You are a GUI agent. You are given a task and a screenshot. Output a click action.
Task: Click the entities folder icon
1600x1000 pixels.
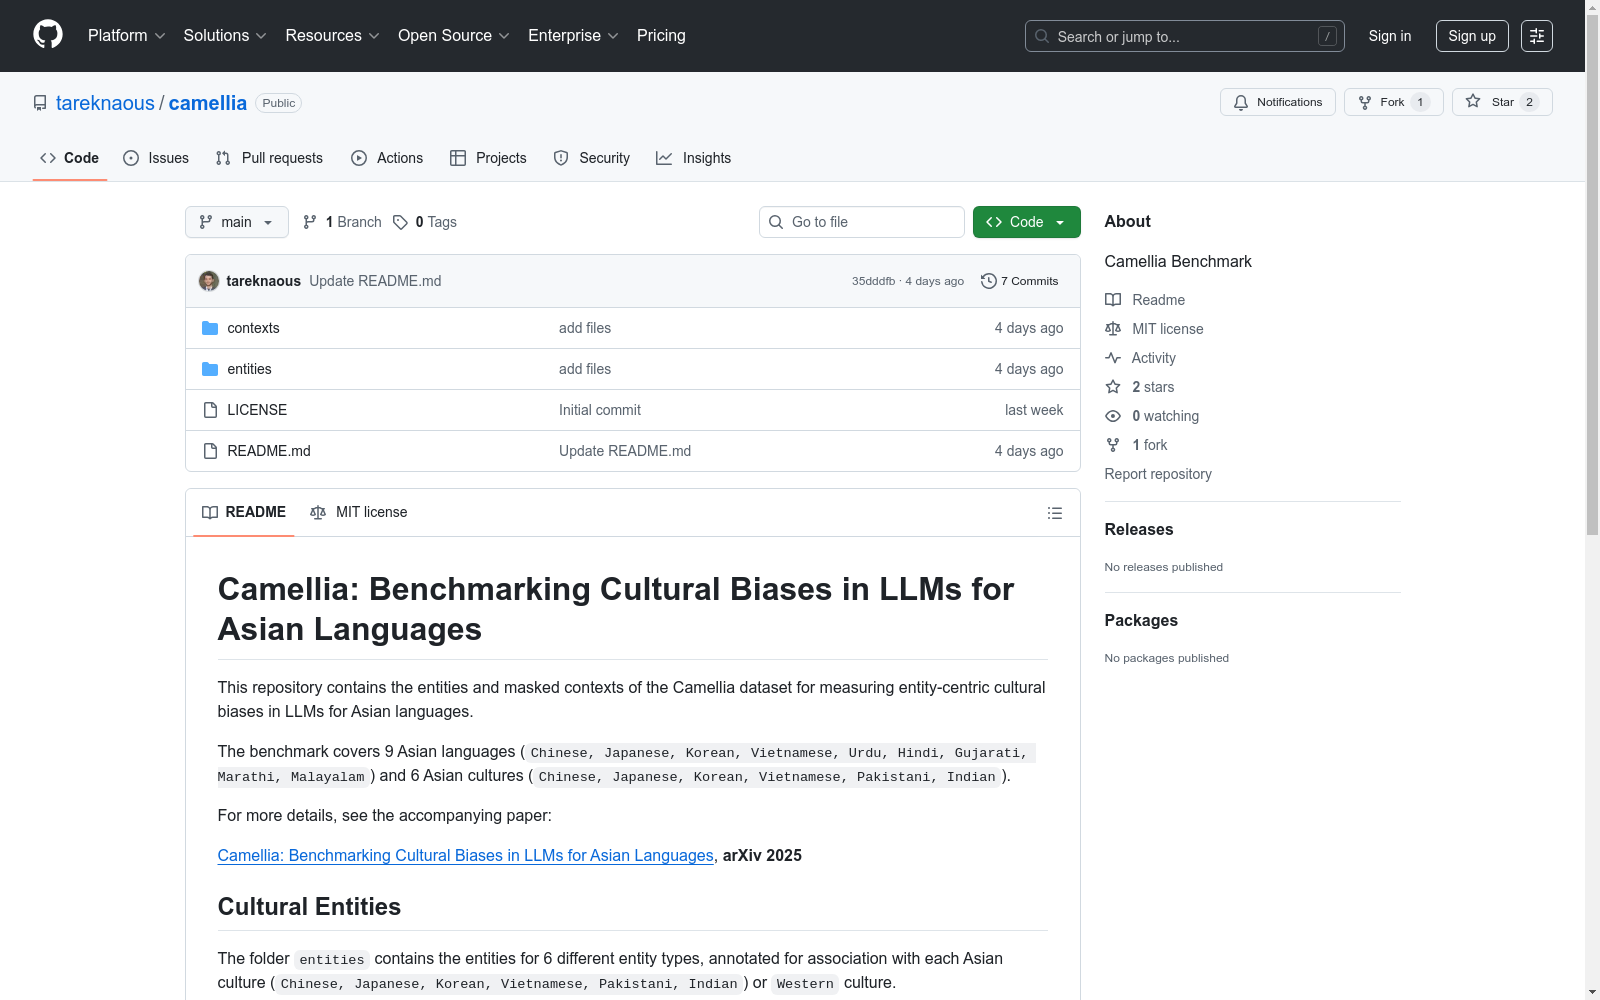click(x=210, y=369)
